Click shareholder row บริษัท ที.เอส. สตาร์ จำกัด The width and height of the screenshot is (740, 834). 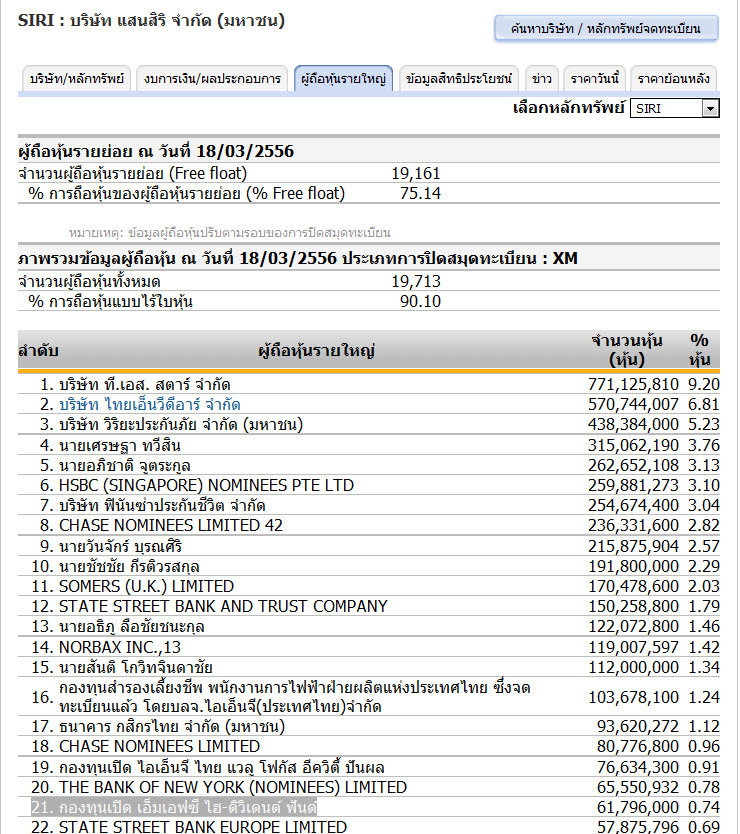[369, 384]
